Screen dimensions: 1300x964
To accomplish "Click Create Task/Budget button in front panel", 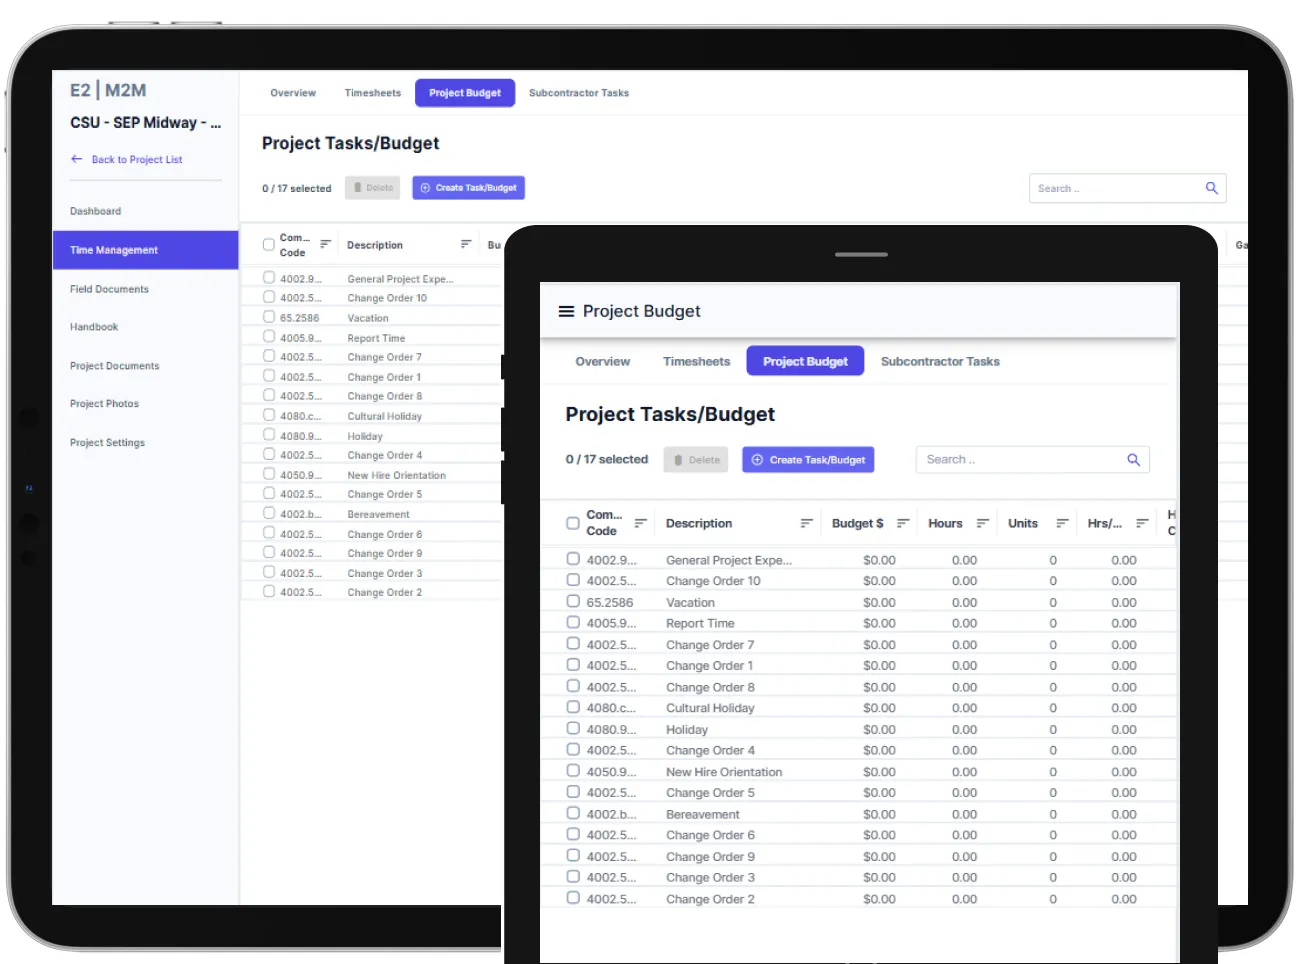I will 808,460.
